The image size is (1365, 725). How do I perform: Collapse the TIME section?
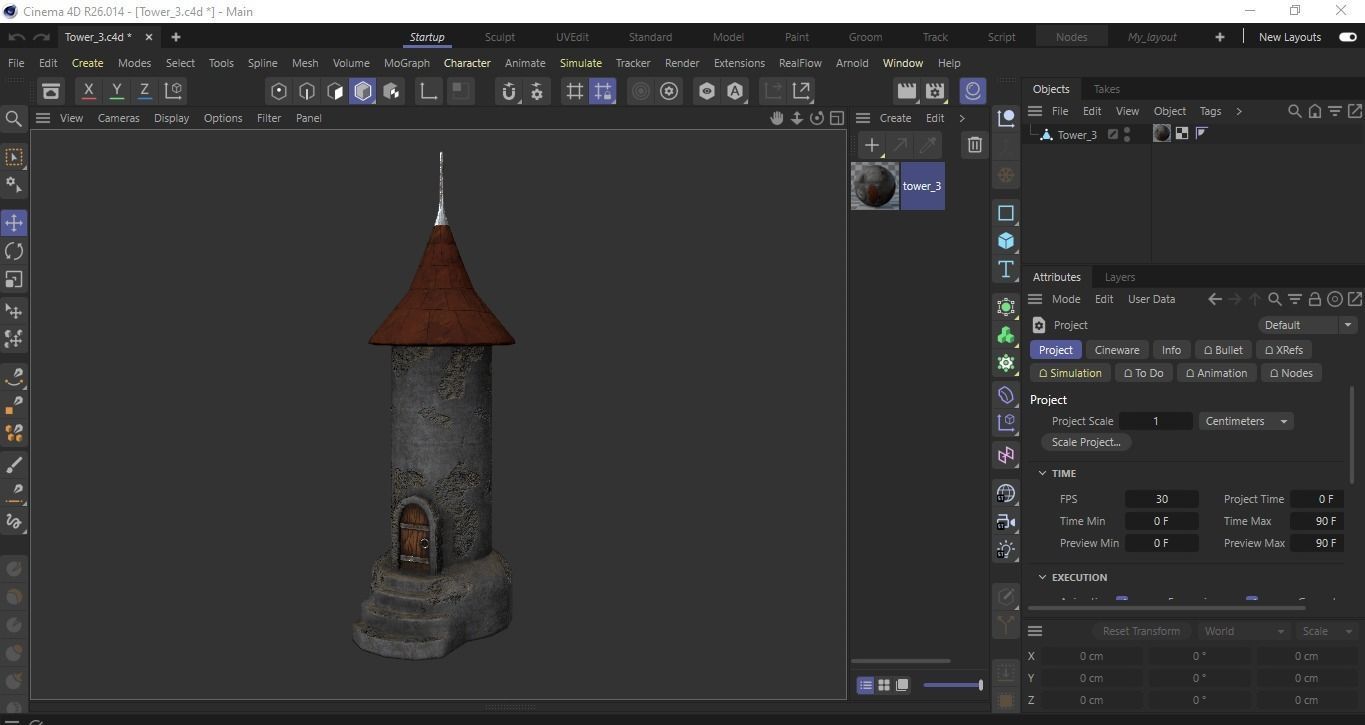point(1042,473)
